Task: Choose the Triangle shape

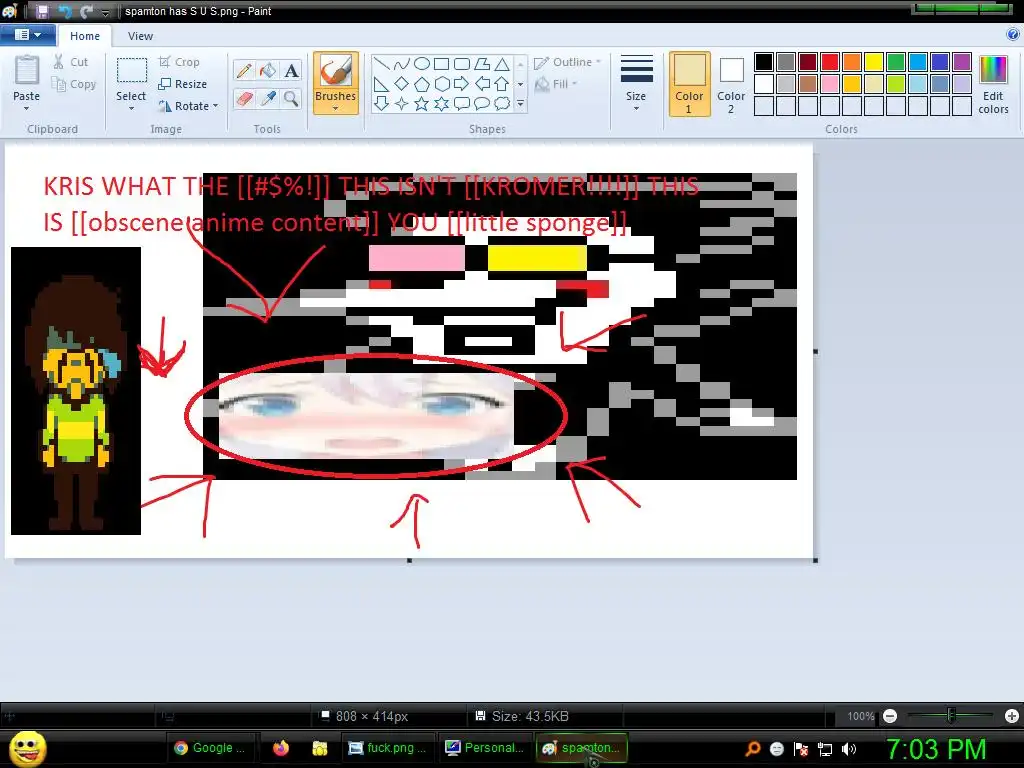Action: [502, 63]
